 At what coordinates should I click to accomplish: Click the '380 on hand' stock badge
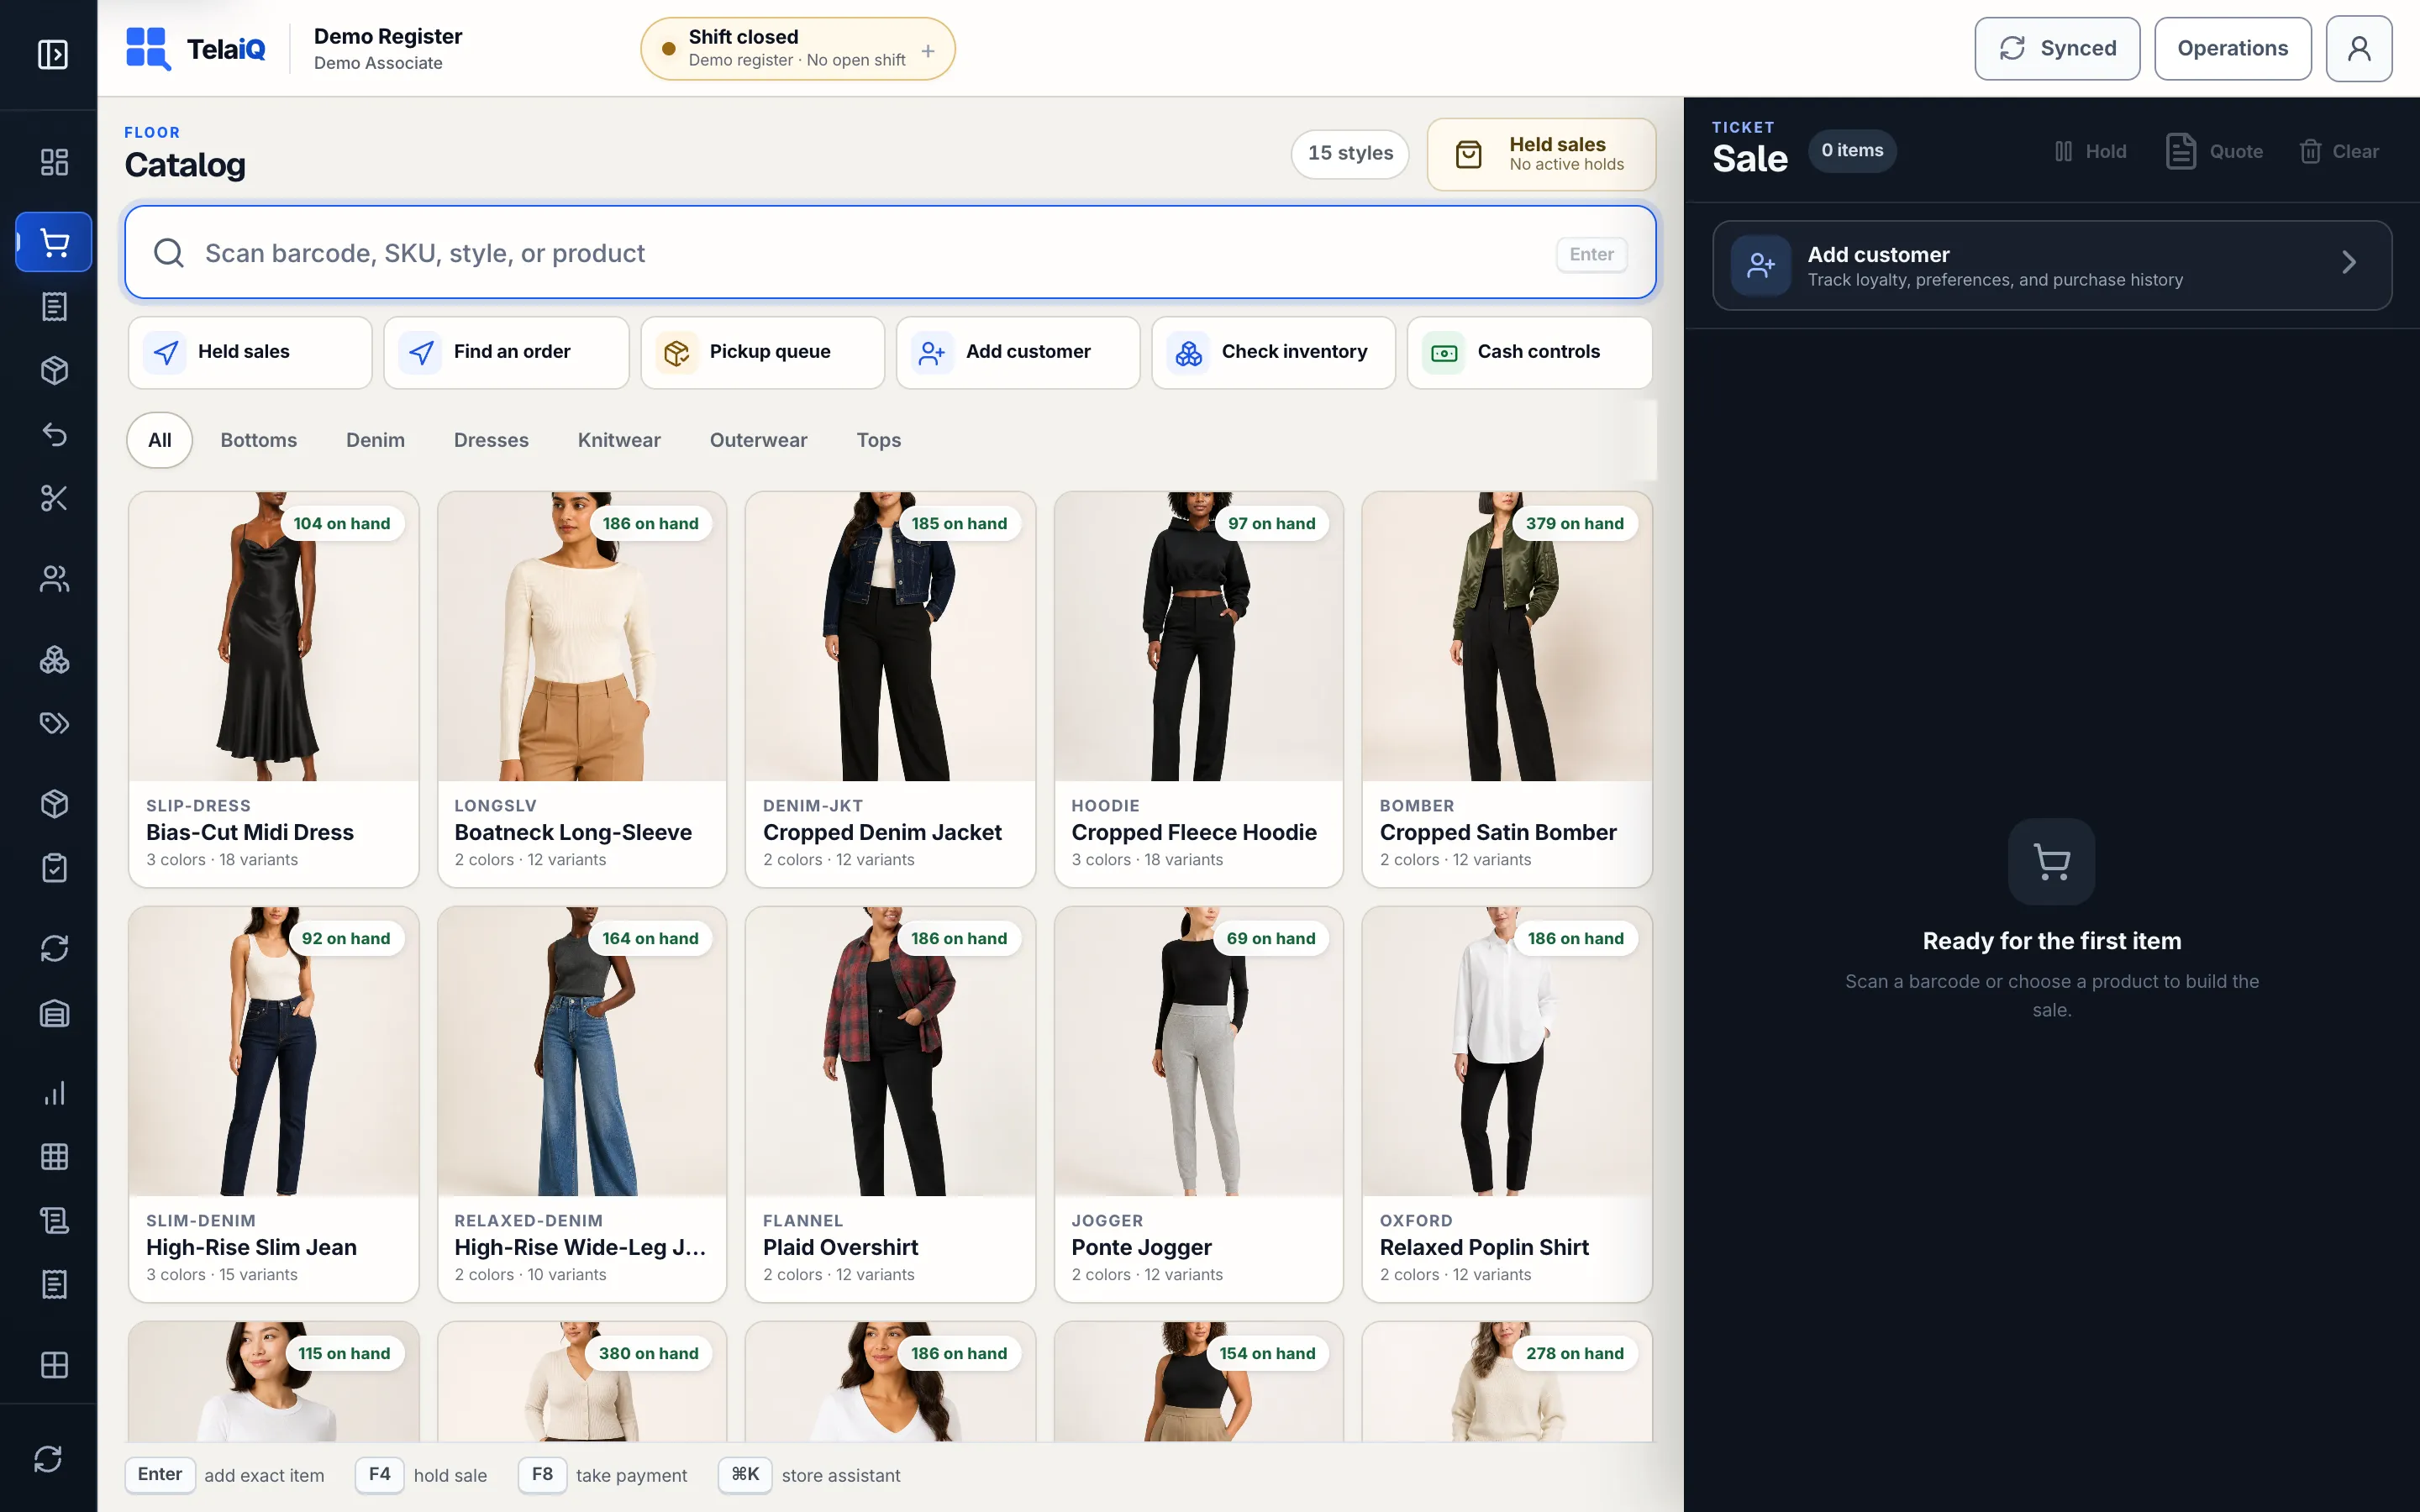[x=648, y=1353]
